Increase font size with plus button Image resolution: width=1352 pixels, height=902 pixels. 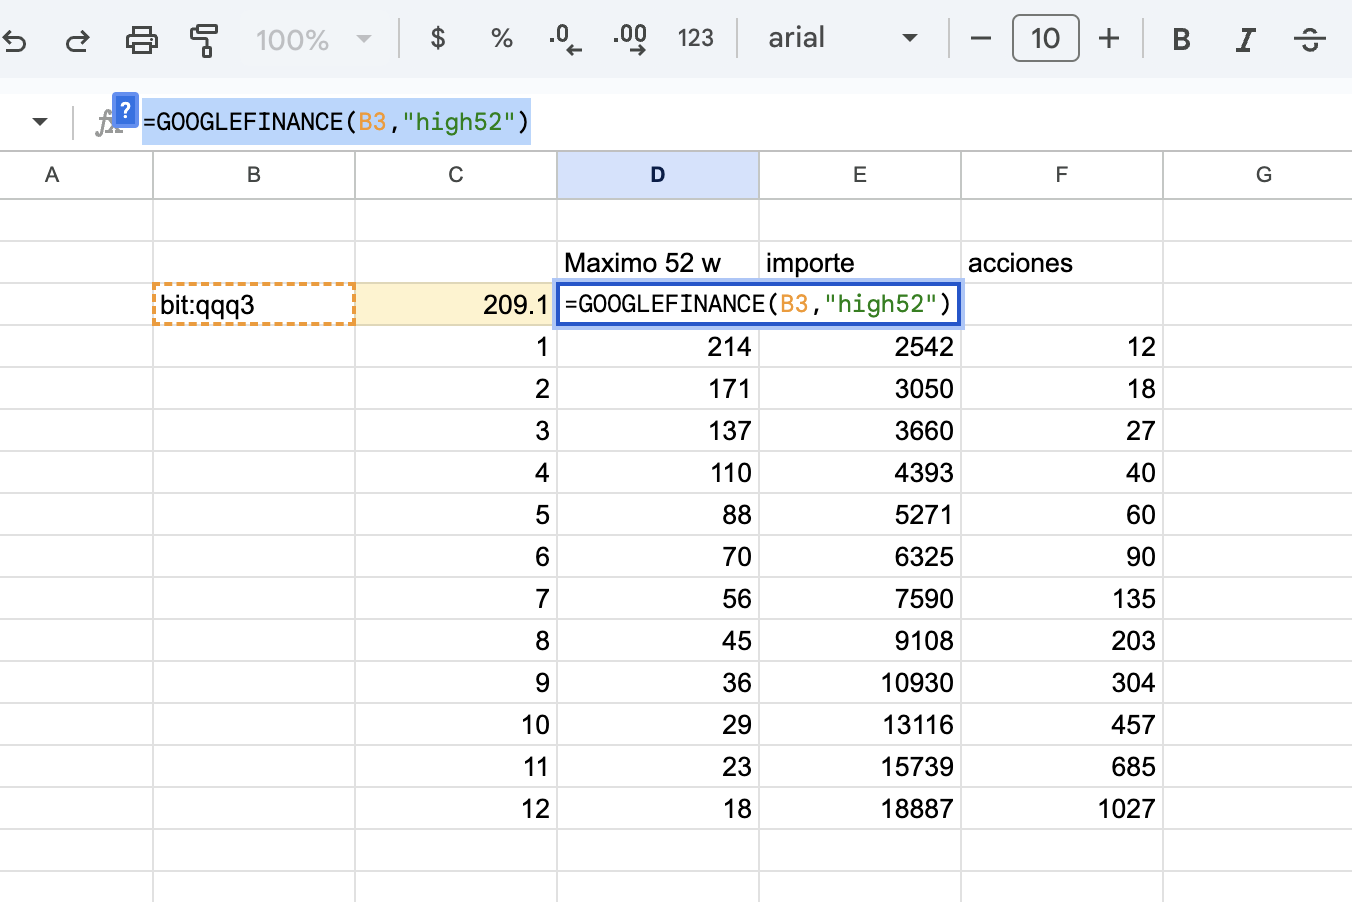point(1109,39)
